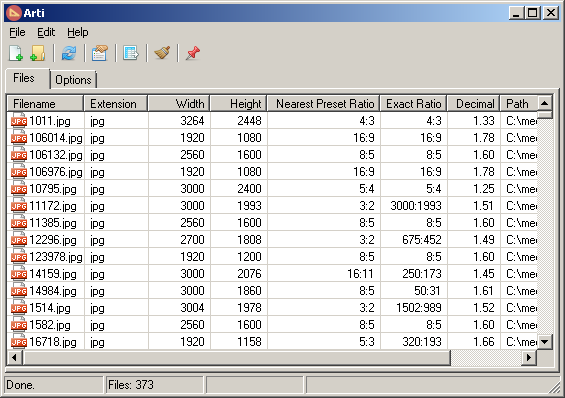Viewport: 565px width, 398px height.
Task: Select the 11172.jpg file row
Action: pos(272,206)
